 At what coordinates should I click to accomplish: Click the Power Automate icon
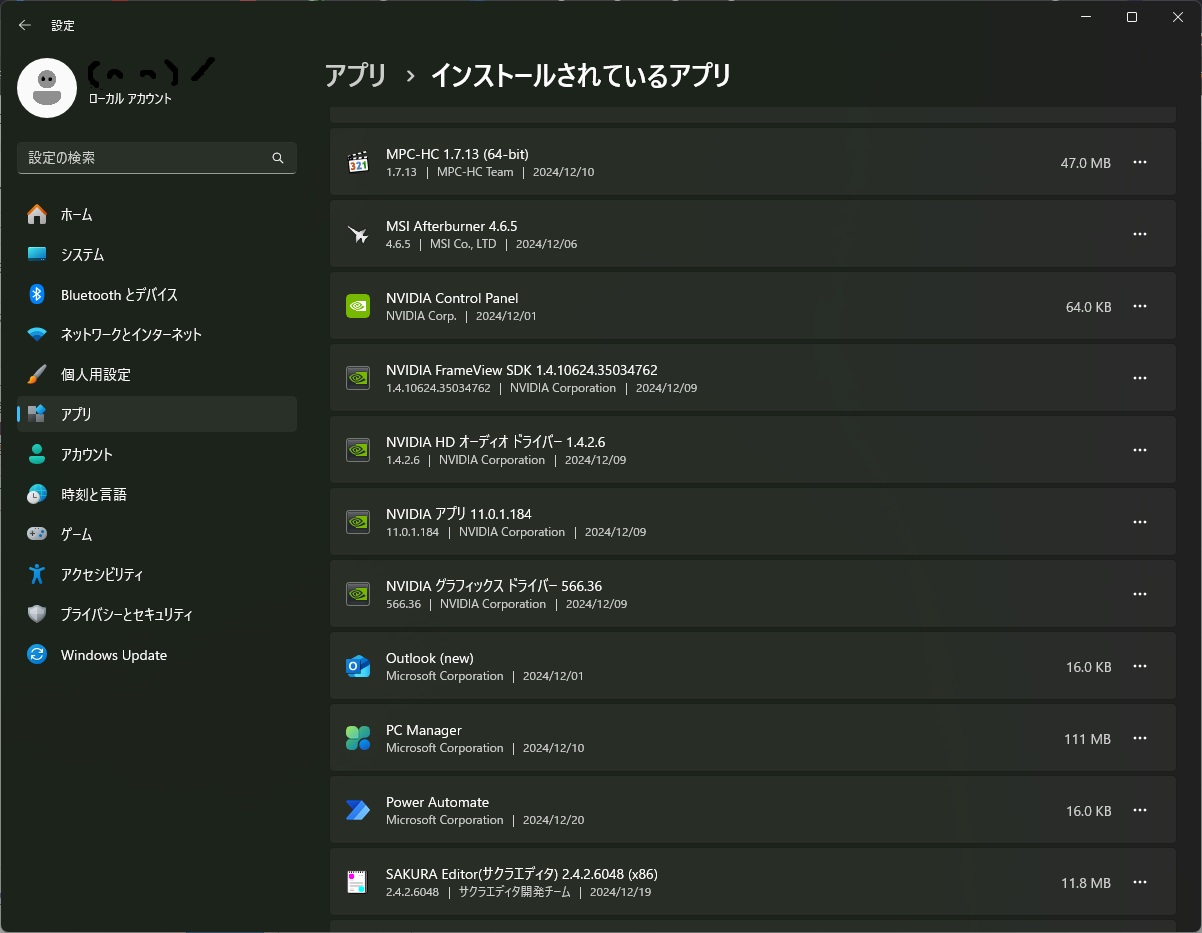(x=358, y=810)
